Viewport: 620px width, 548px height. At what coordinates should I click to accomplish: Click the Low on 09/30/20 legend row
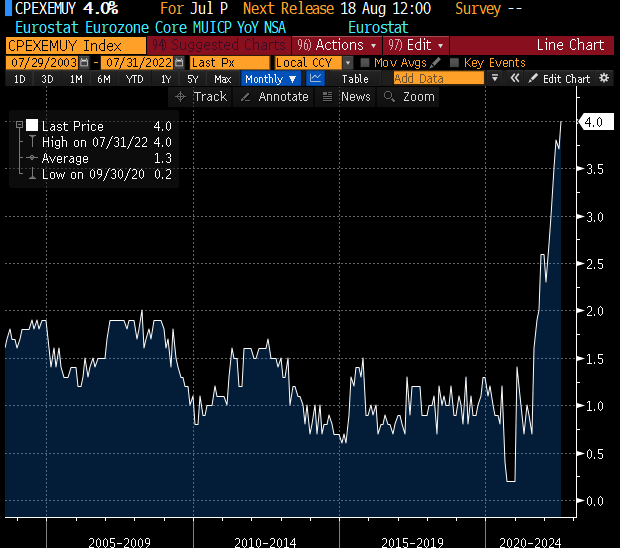(x=107, y=174)
